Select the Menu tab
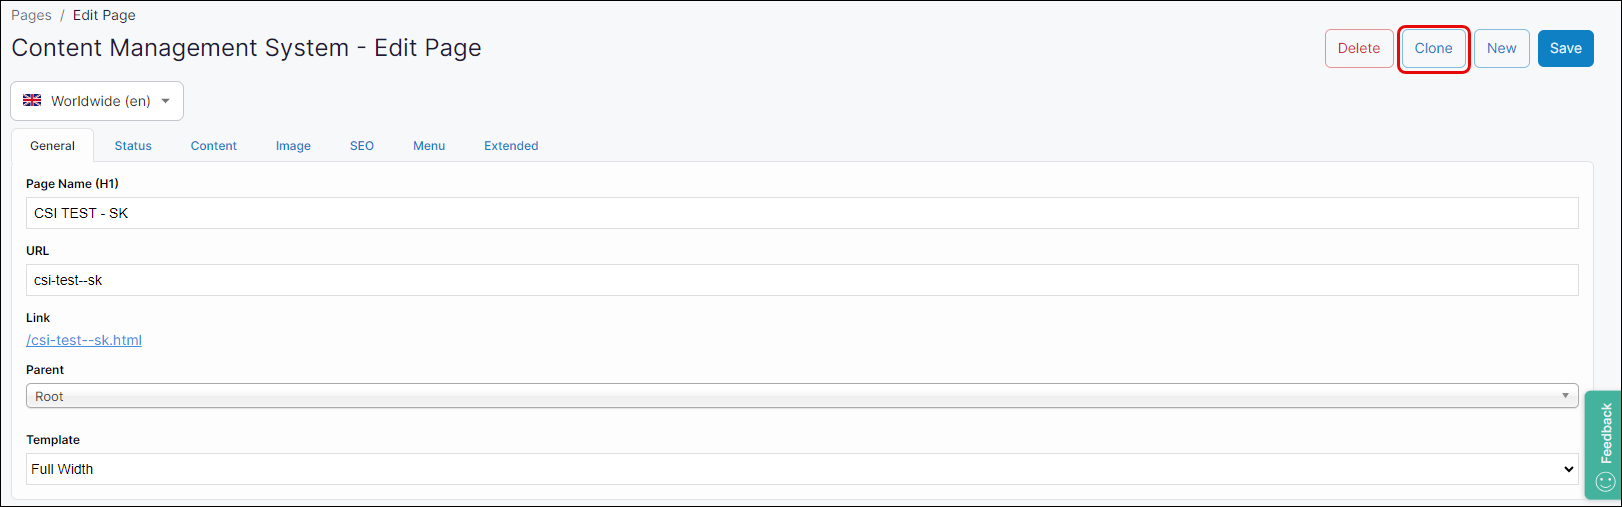Image resolution: width=1622 pixels, height=507 pixels. click(429, 146)
